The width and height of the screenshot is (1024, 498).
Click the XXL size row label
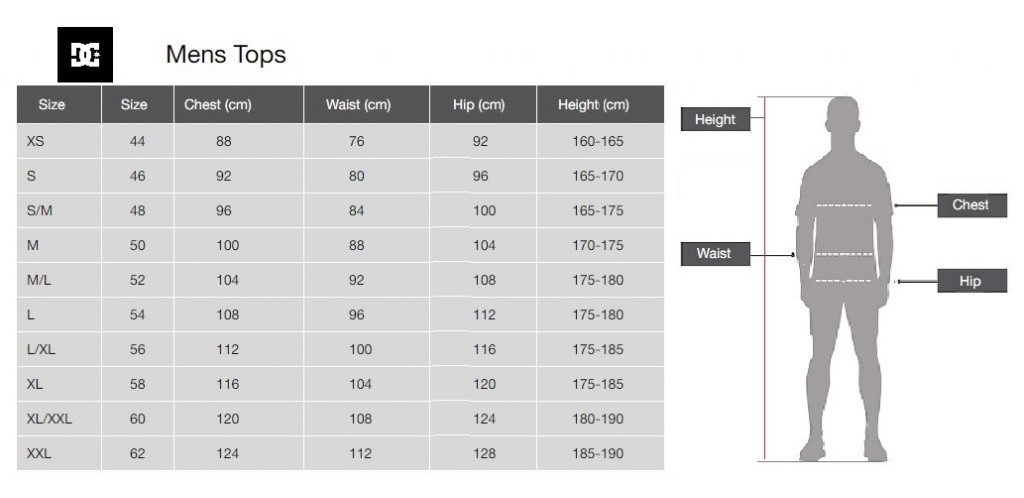(x=39, y=454)
